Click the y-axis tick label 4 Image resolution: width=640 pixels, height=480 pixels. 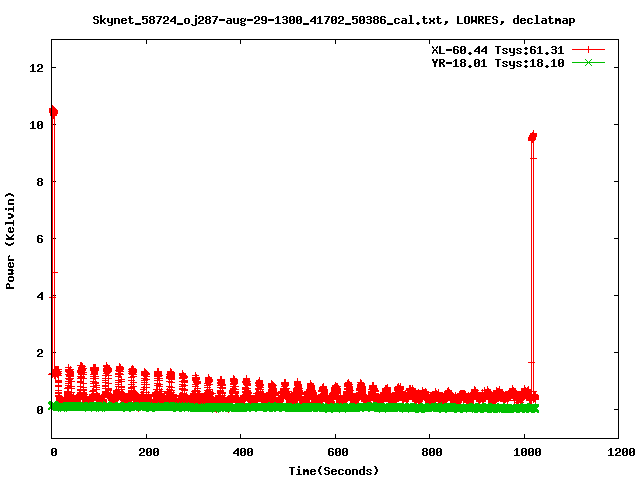40,296
